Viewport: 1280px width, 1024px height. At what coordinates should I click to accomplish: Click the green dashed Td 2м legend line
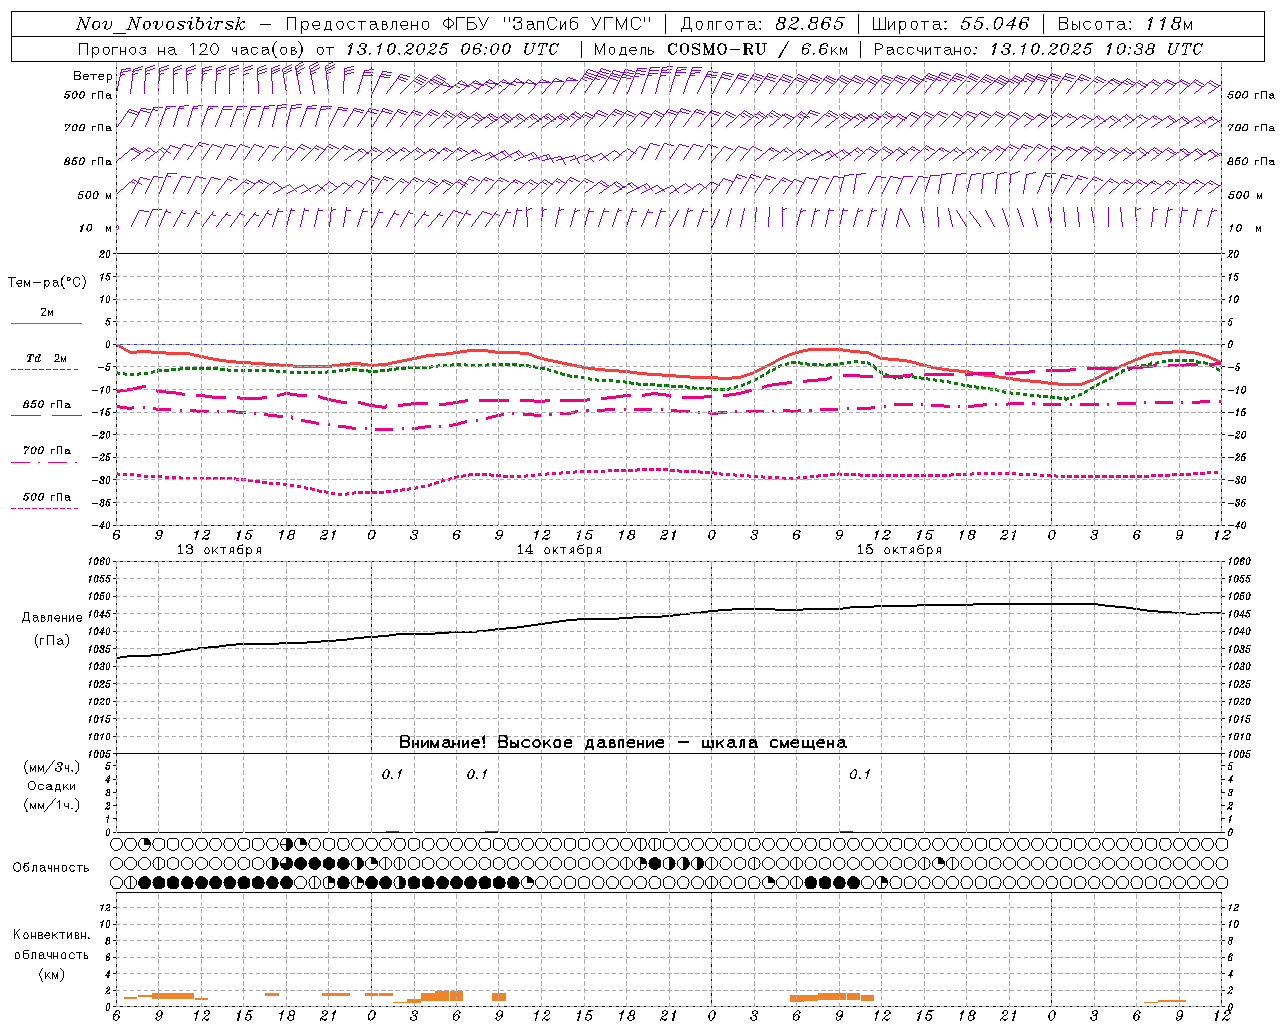tap(44, 369)
